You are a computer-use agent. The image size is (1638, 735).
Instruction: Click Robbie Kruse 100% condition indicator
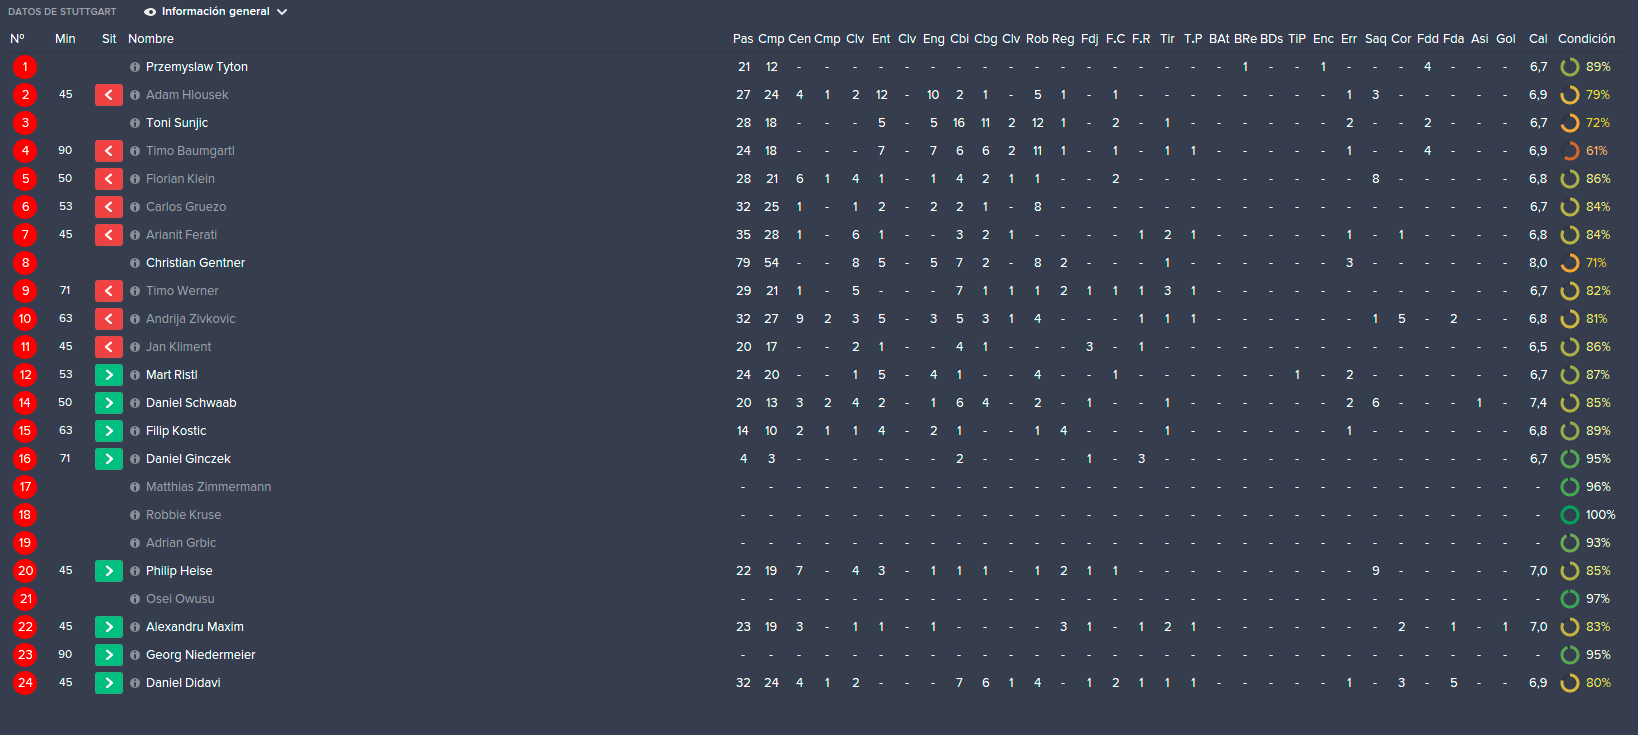pyautogui.click(x=1588, y=515)
